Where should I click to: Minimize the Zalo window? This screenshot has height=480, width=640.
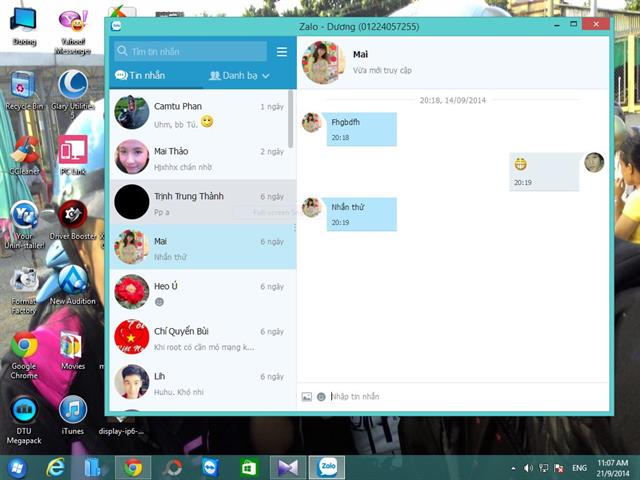coord(557,25)
